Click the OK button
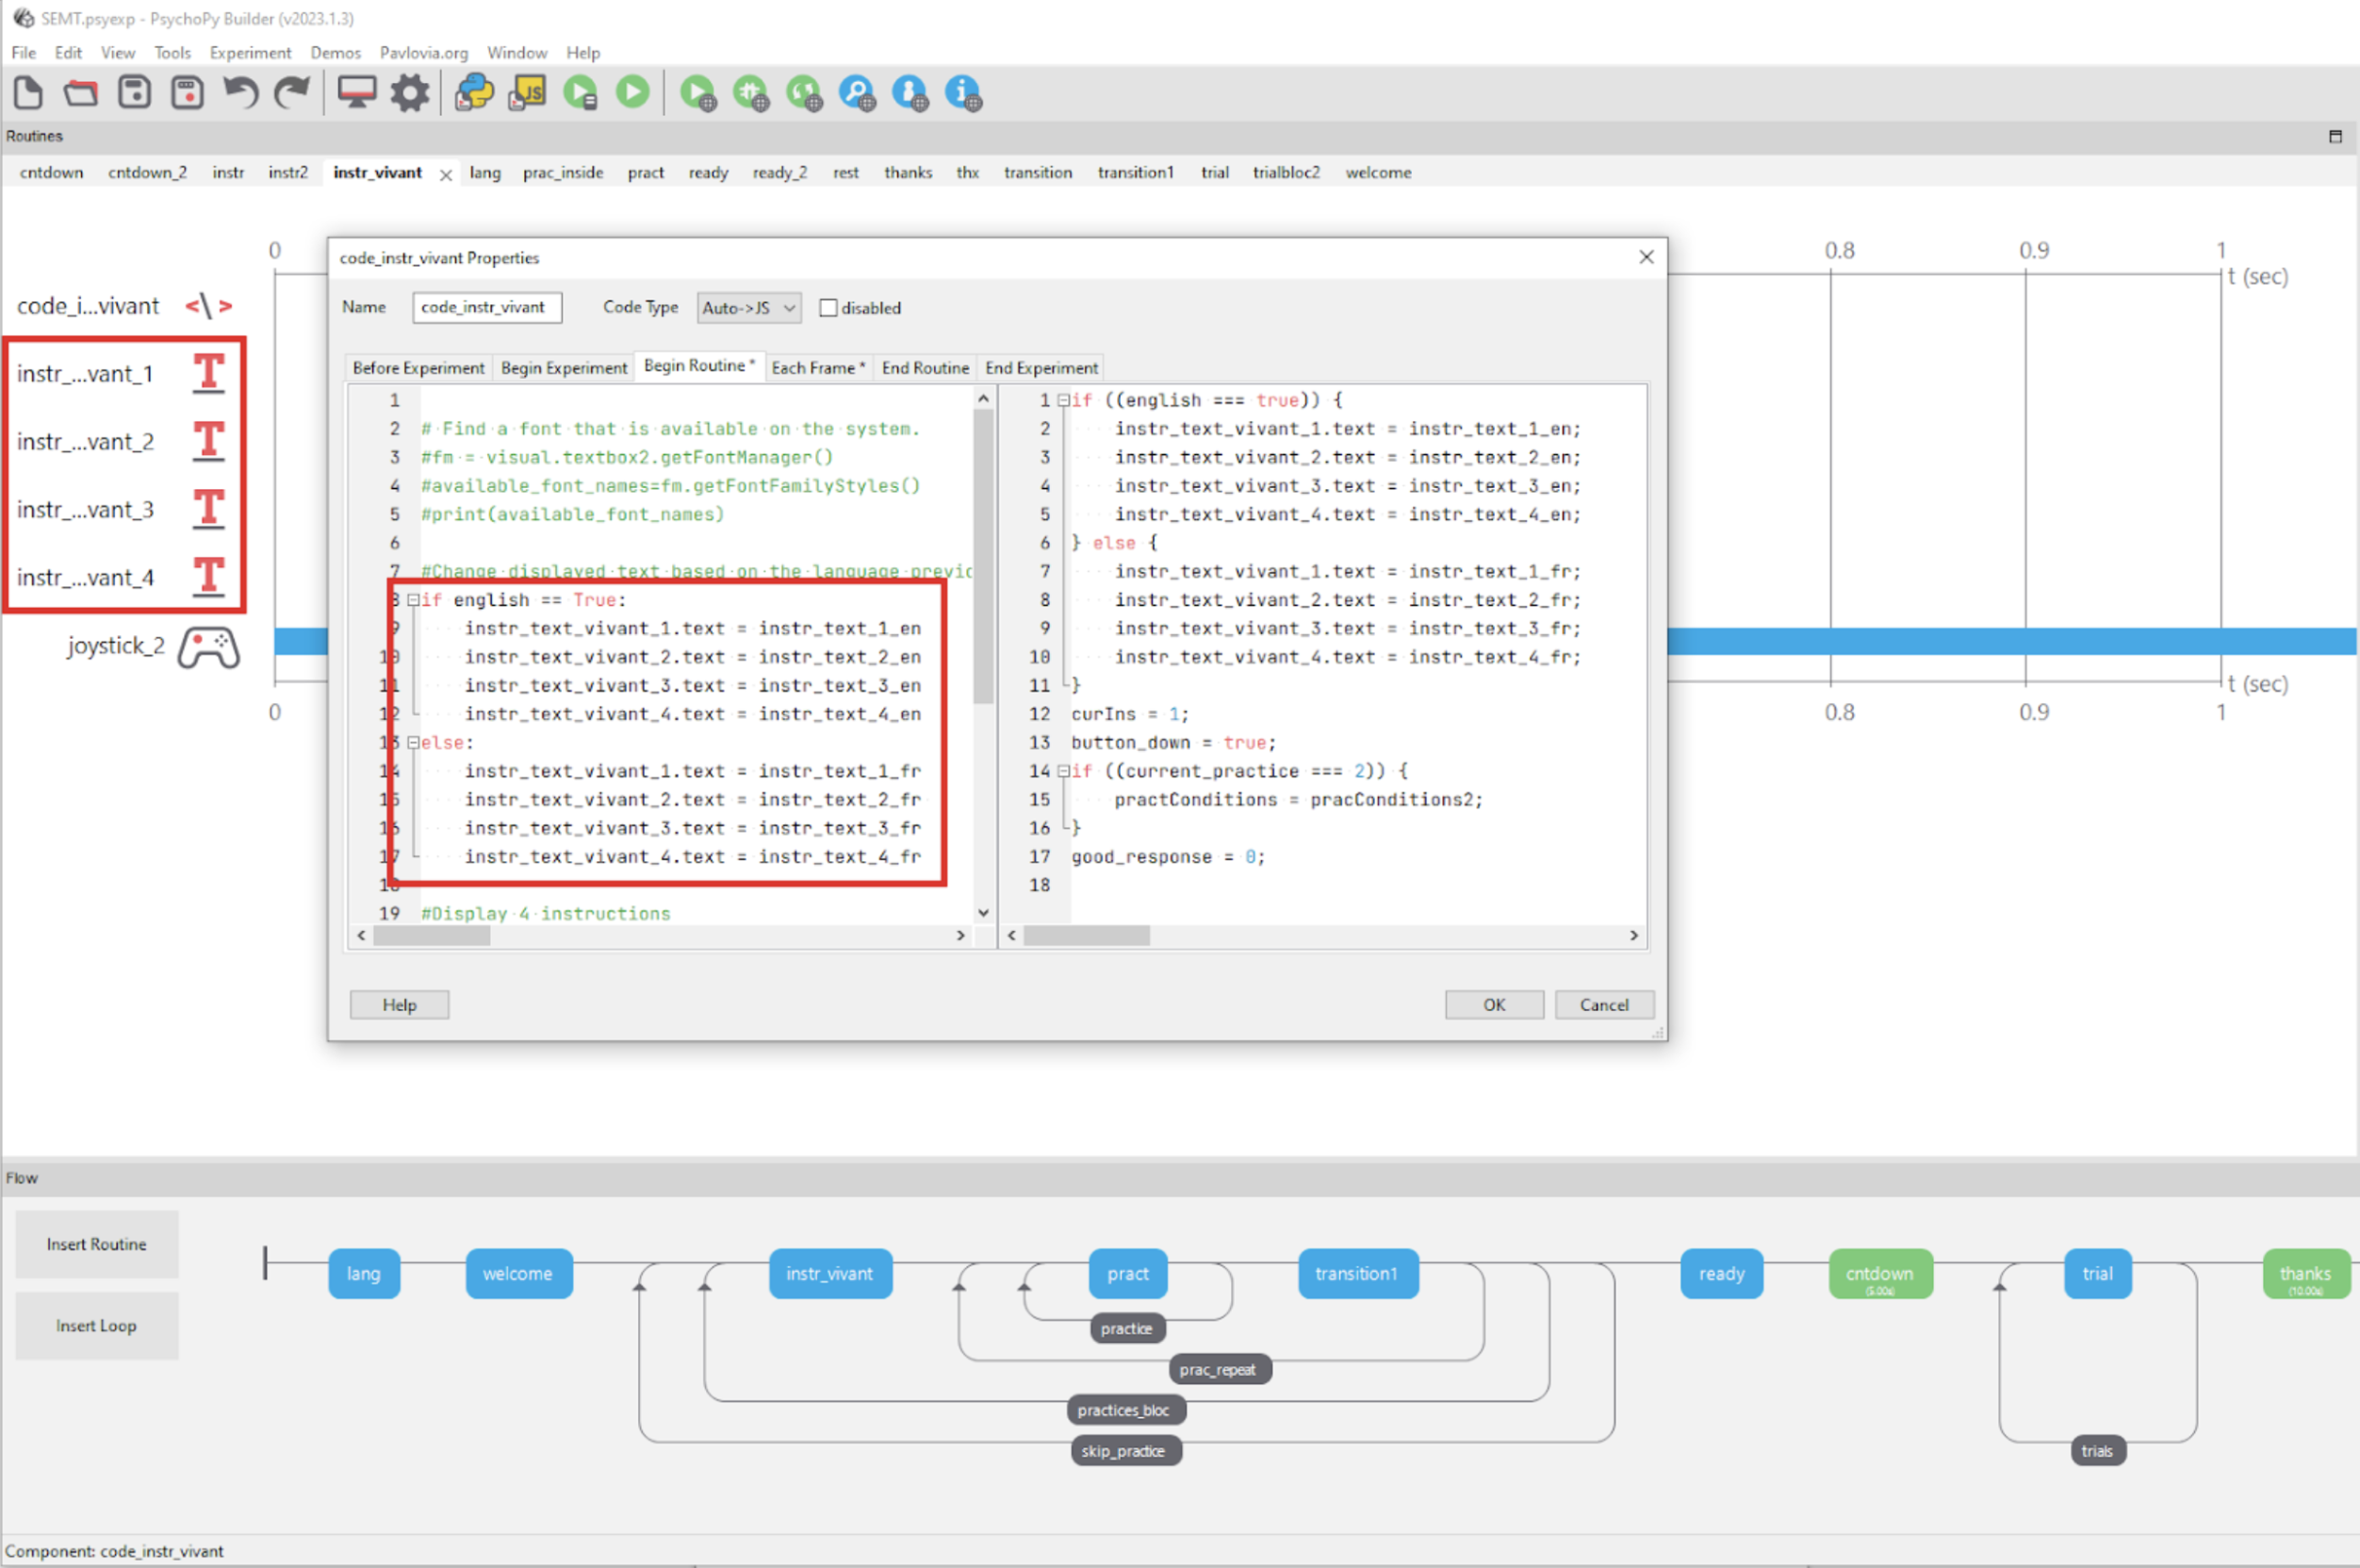This screenshot has width=2360, height=1568. coord(1494,1004)
